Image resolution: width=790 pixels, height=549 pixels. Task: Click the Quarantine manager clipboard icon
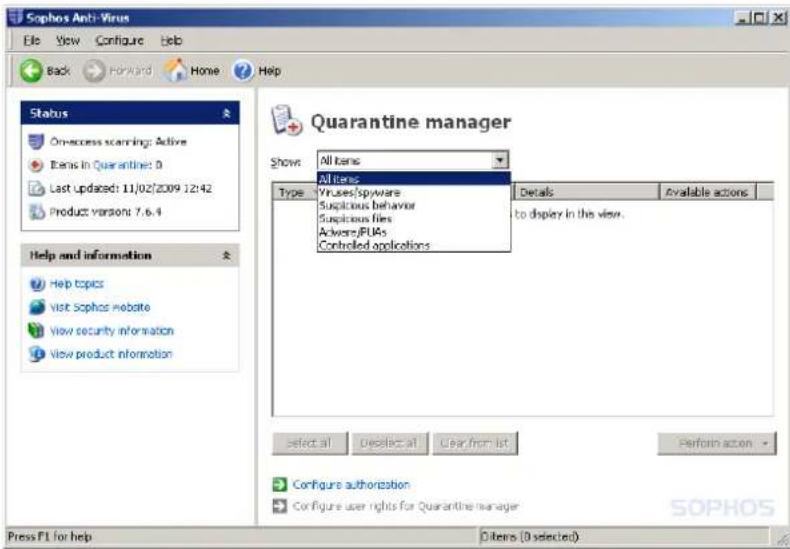[x=287, y=120]
